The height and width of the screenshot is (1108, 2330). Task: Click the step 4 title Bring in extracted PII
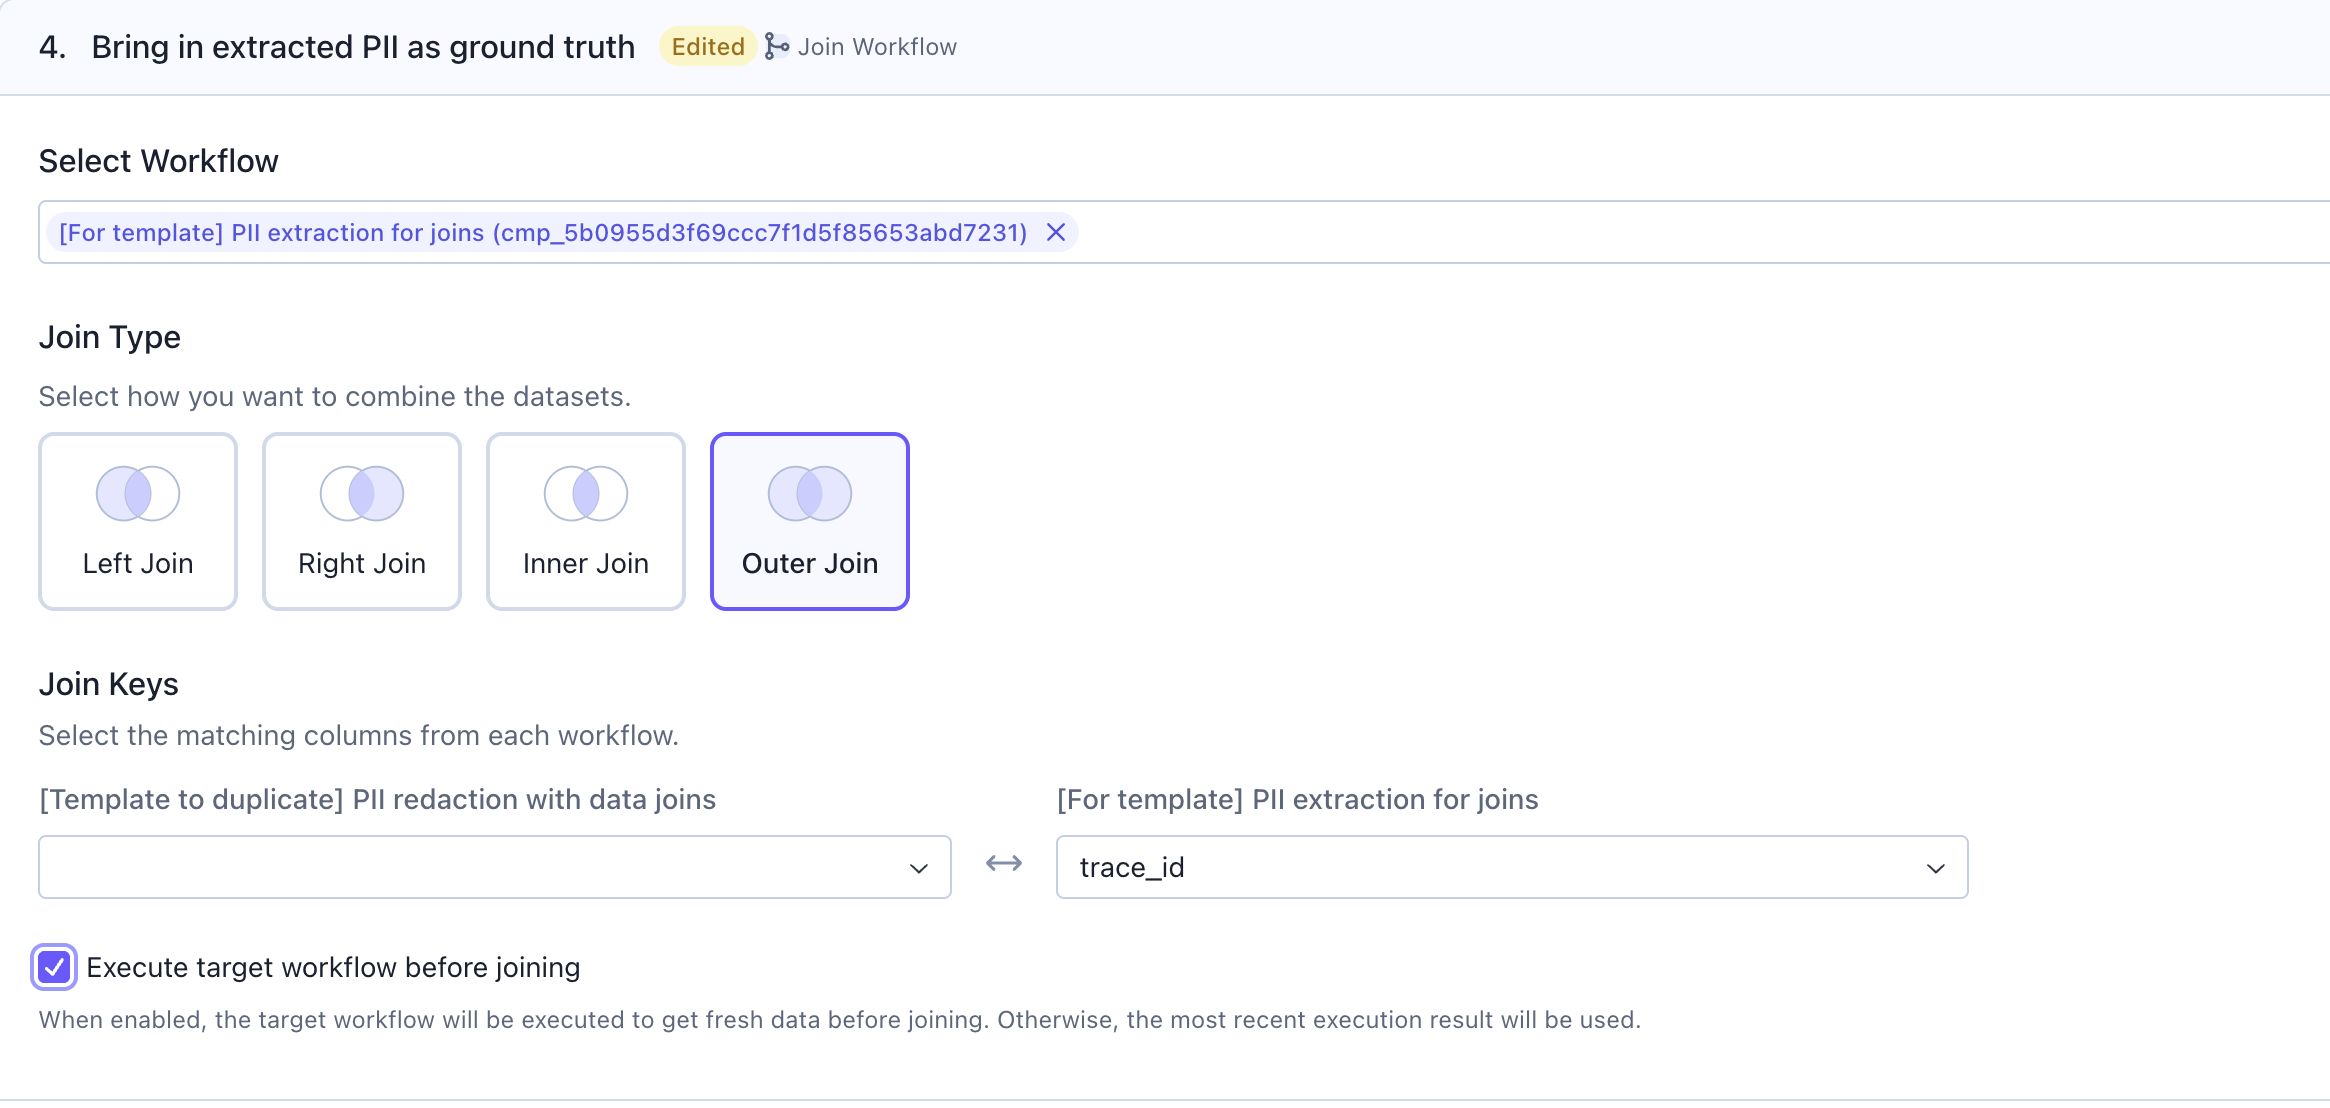(362, 47)
